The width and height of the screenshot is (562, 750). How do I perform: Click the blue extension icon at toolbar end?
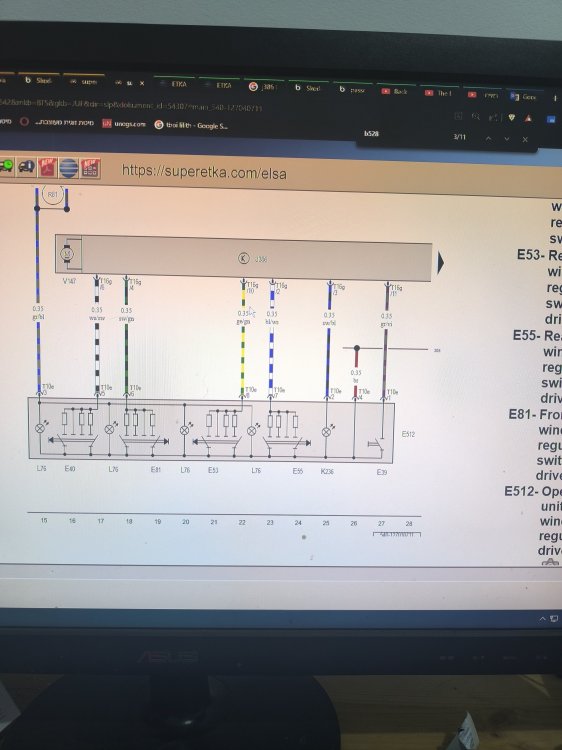click(552, 119)
